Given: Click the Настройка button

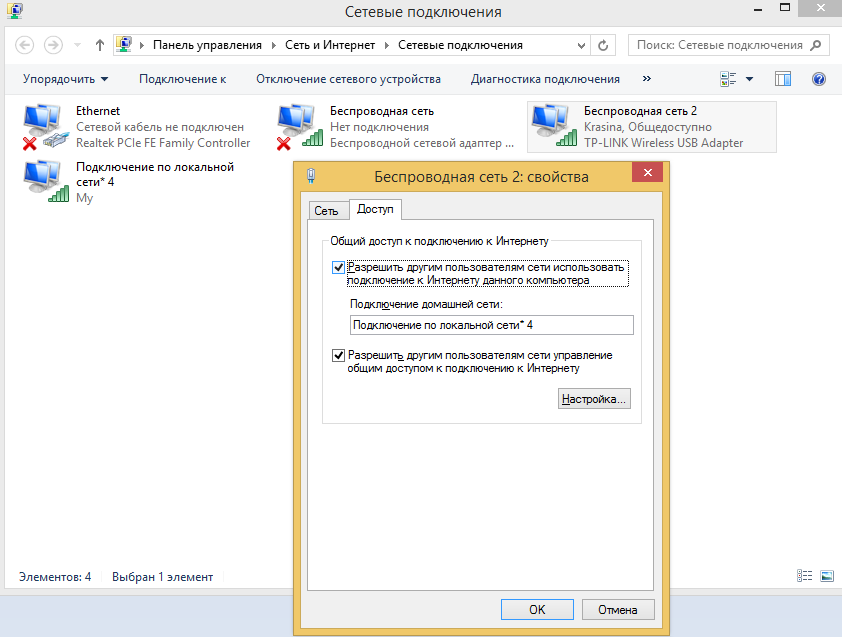Looking at the screenshot, I should pos(594,399).
